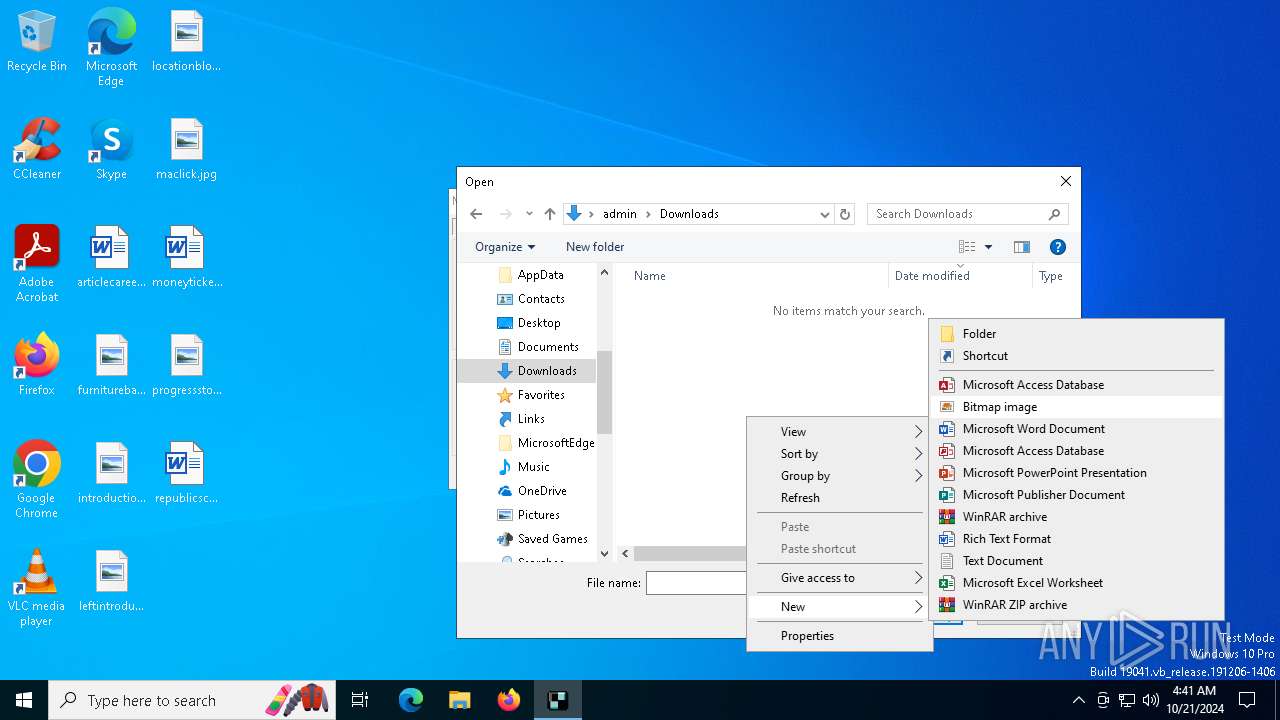Select the maclick.jpg desktop file

click(186, 150)
